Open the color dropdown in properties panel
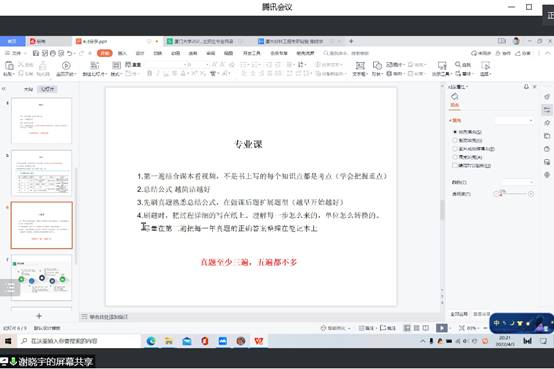The image size is (554, 369). pyautogui.click(x=518, y=182)
